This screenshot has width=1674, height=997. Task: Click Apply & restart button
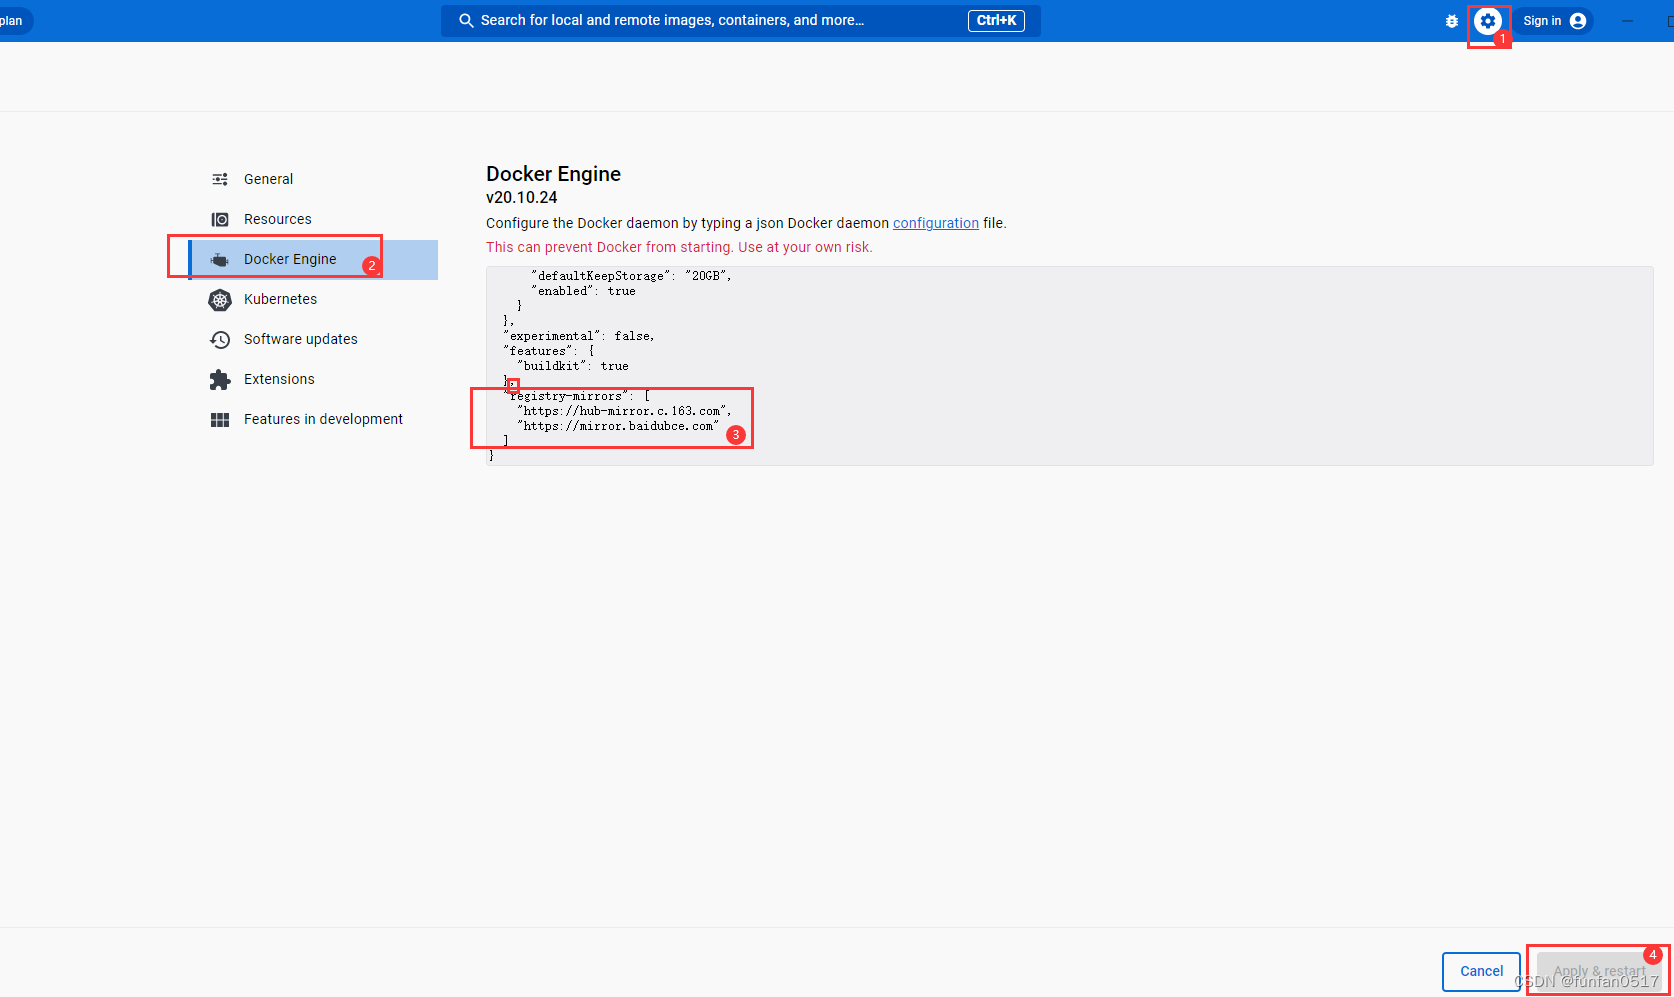click(x=1598, y=971)
